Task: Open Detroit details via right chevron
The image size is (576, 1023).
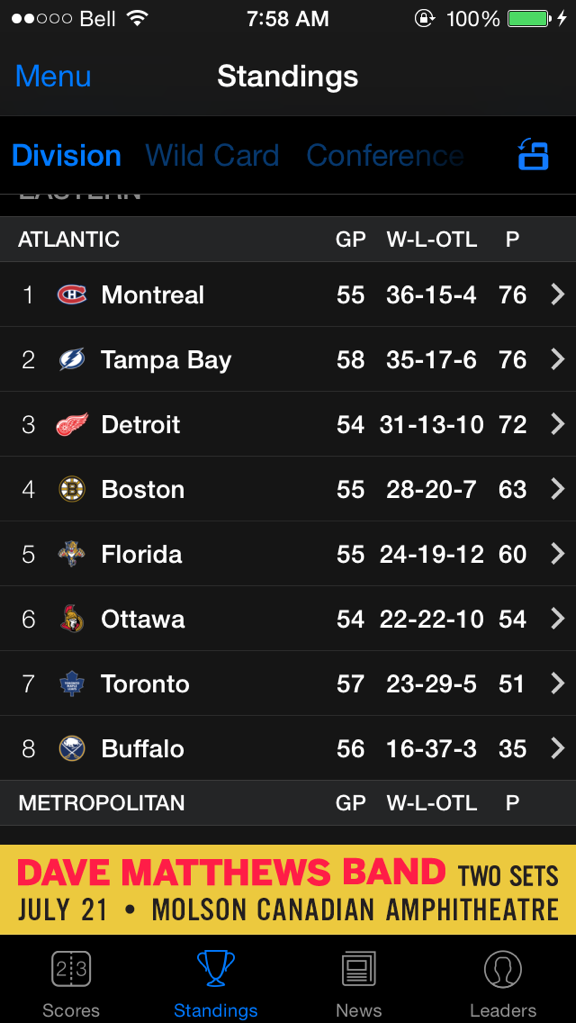Action: point(557,424)
